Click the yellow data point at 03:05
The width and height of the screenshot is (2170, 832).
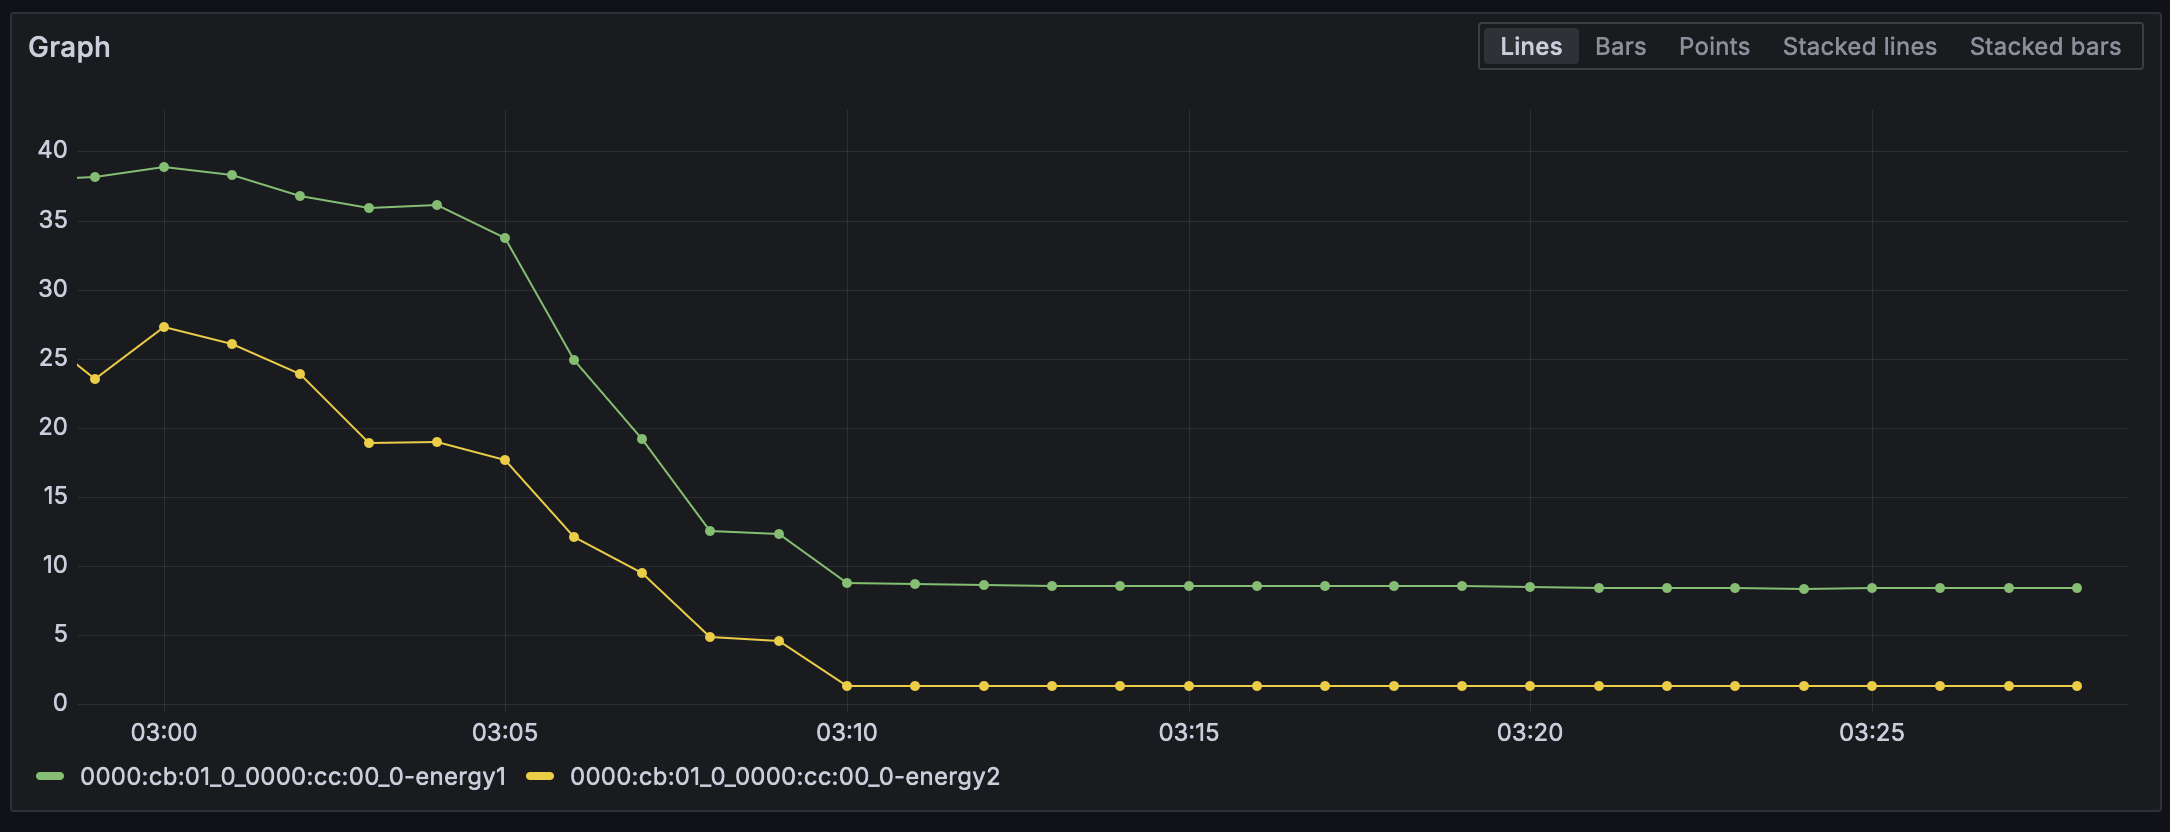(x=505, y=460)
